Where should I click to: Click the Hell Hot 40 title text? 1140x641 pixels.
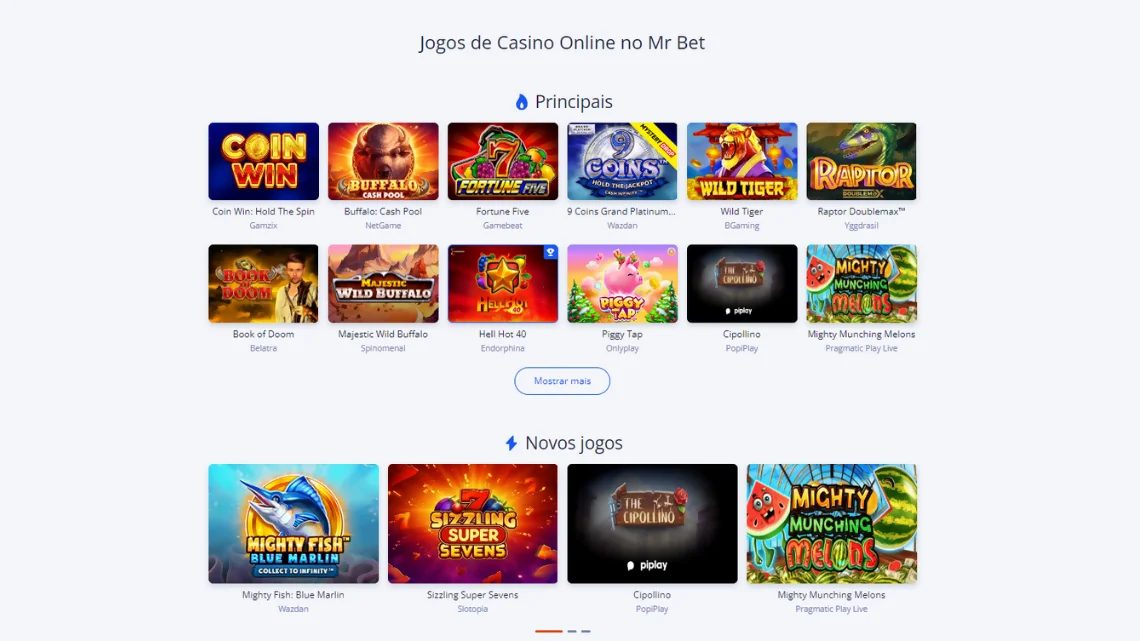[x=502, y=334]
